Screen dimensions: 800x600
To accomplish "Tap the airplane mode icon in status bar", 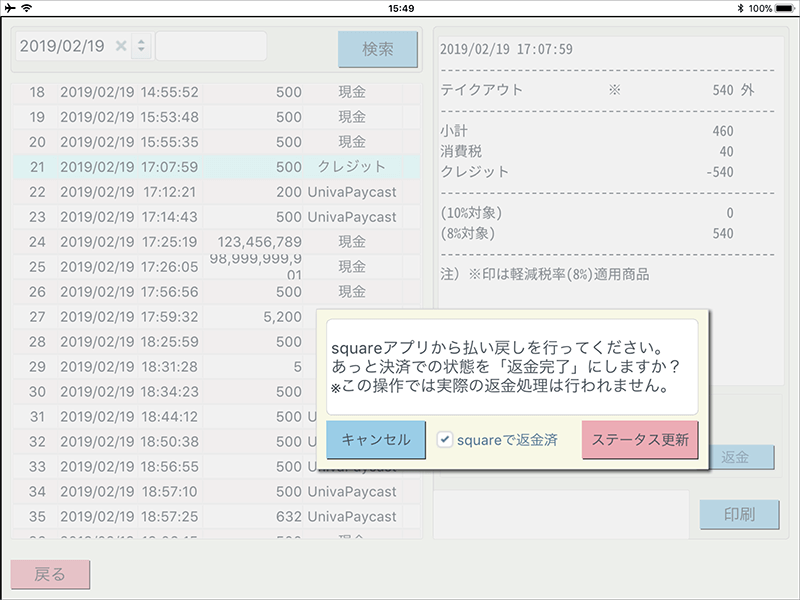I will [x=10, y=7].
